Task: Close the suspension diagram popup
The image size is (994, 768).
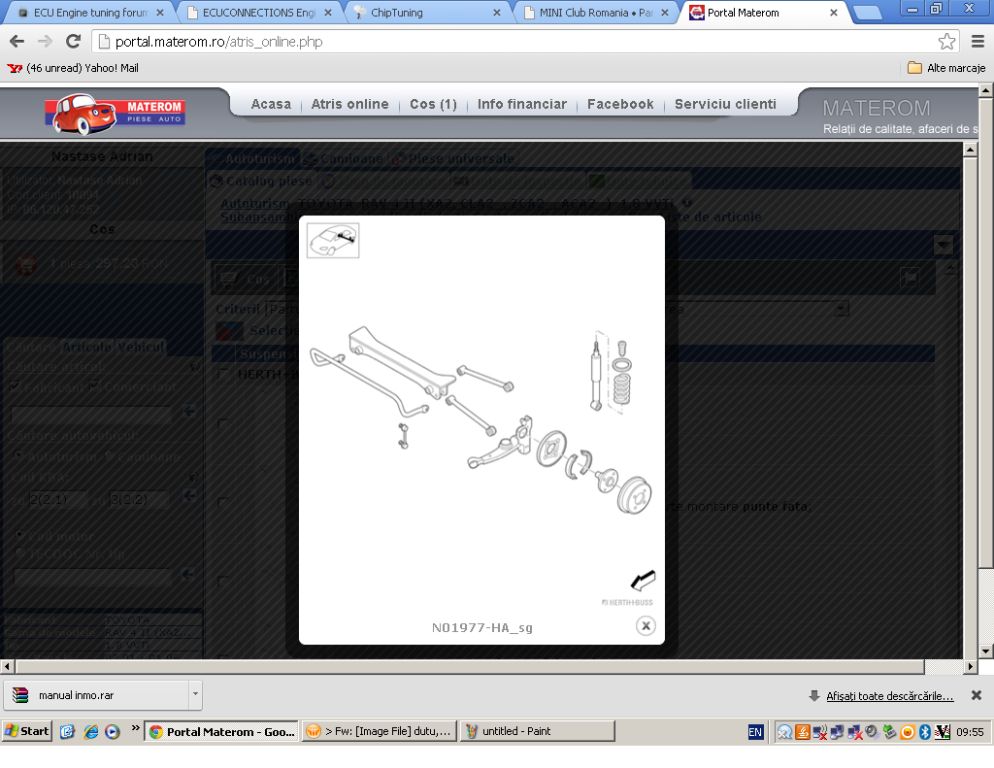Action: pyautogui.click(x=646, y=625)
